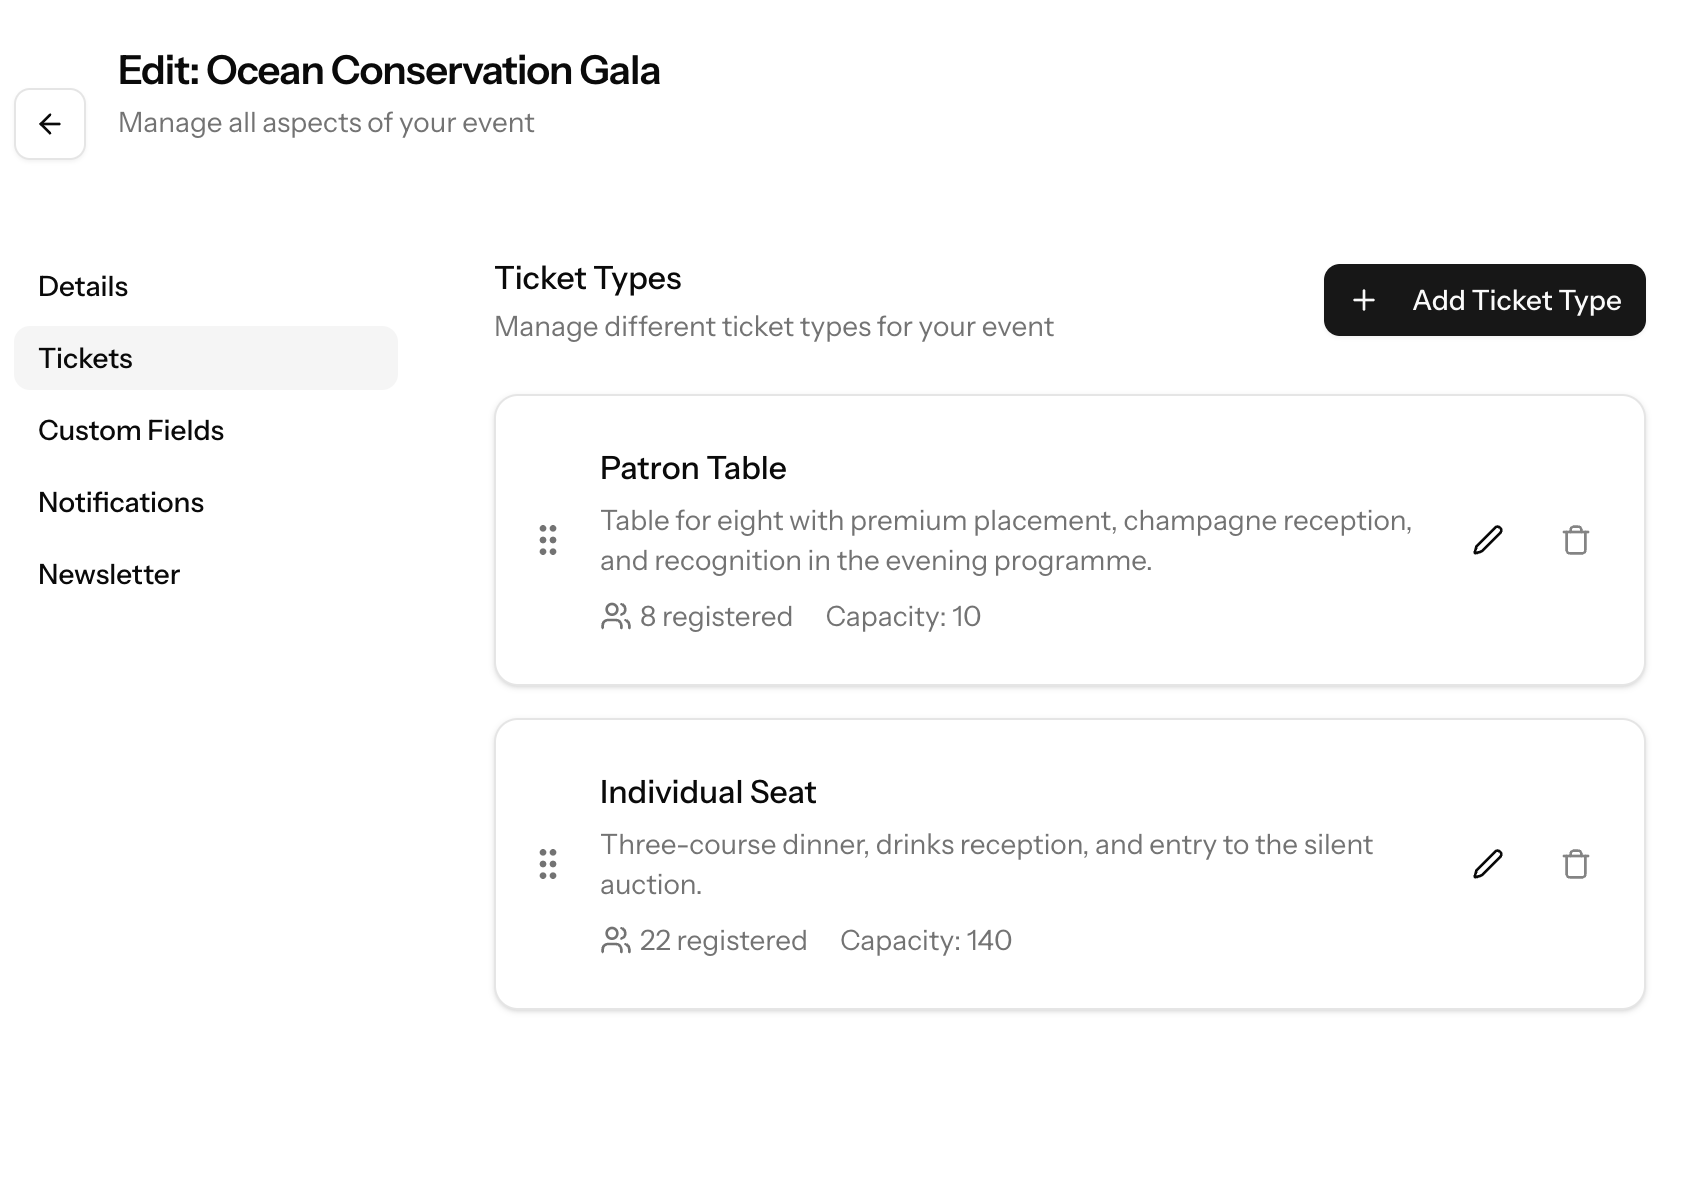Image resolution: width=1702 pixels, height=1178 pixels.
Task: Click the Individual Seat card title
Action: 708,791
